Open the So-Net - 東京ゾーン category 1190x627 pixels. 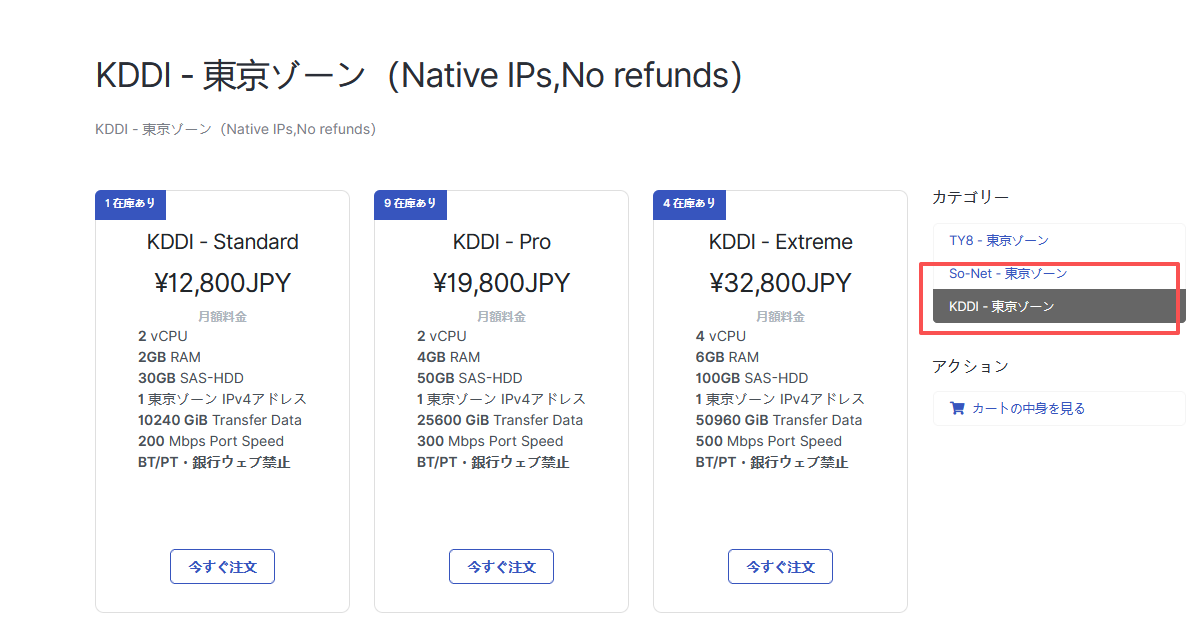[x=1007, y=273]
